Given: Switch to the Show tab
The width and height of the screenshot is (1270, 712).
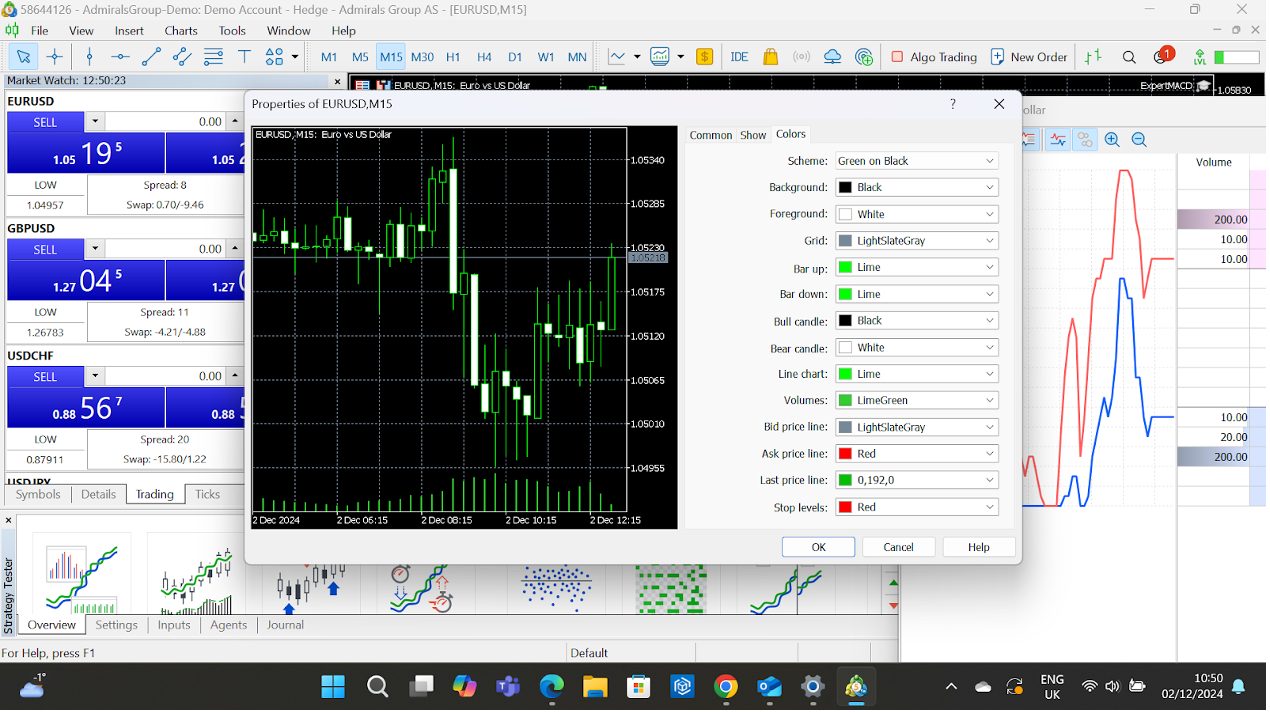Looking at the screenshot, I should click(753, 135).
